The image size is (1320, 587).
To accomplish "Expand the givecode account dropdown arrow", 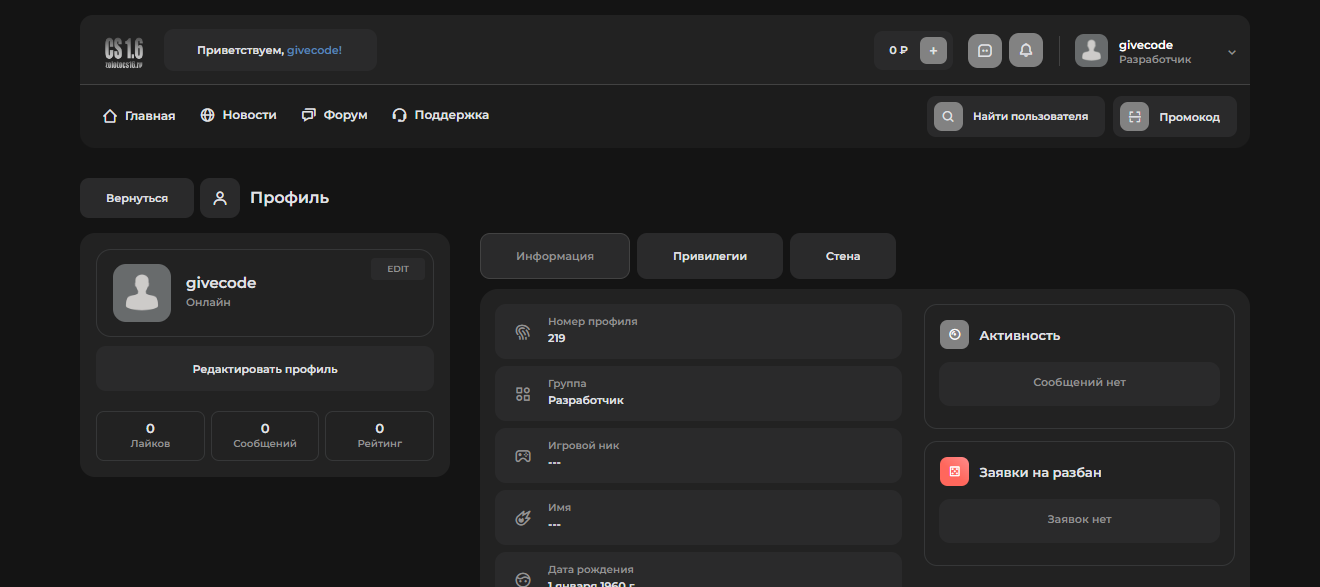I will [x=1232, y=52].
